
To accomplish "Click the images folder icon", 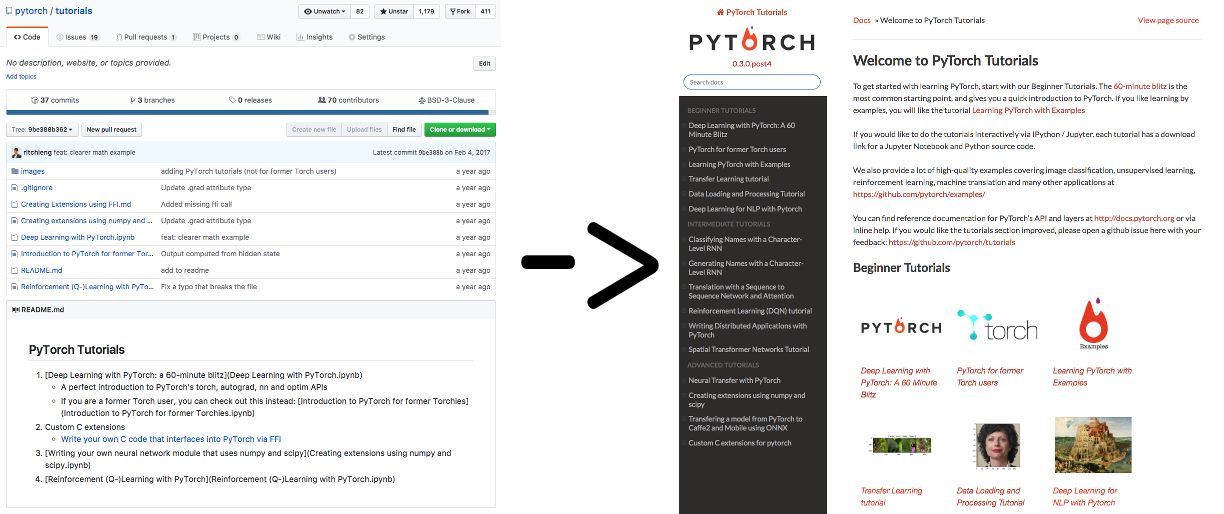I will [x=14, y=171].
